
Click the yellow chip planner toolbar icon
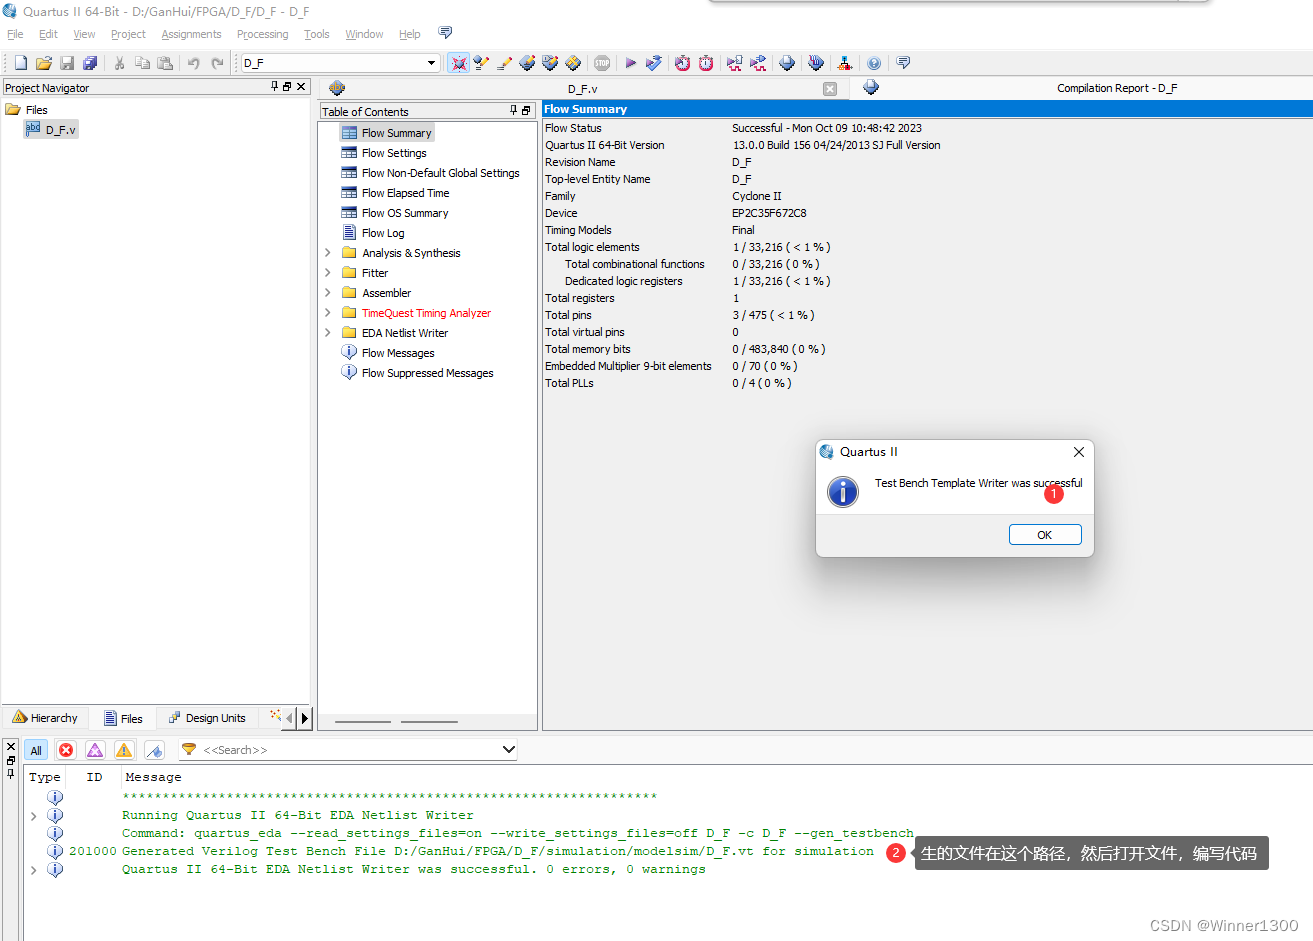coord(573,63)
